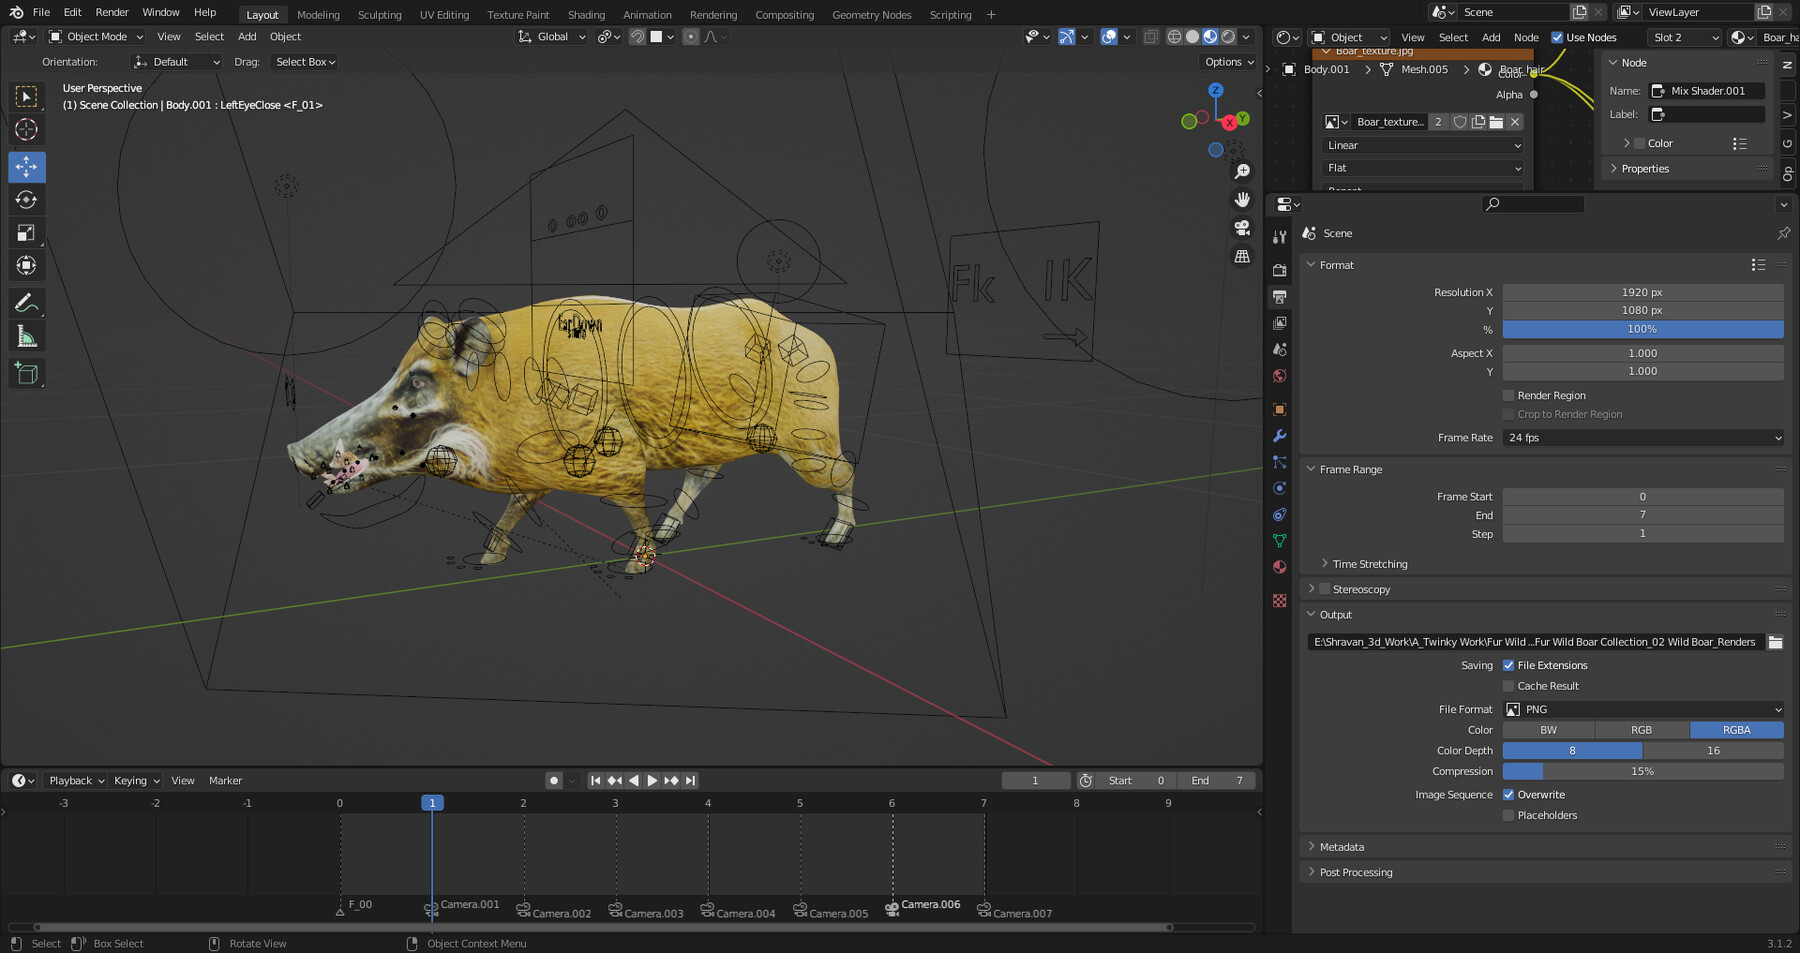Expand the Metadata section

pos(1340,846)
